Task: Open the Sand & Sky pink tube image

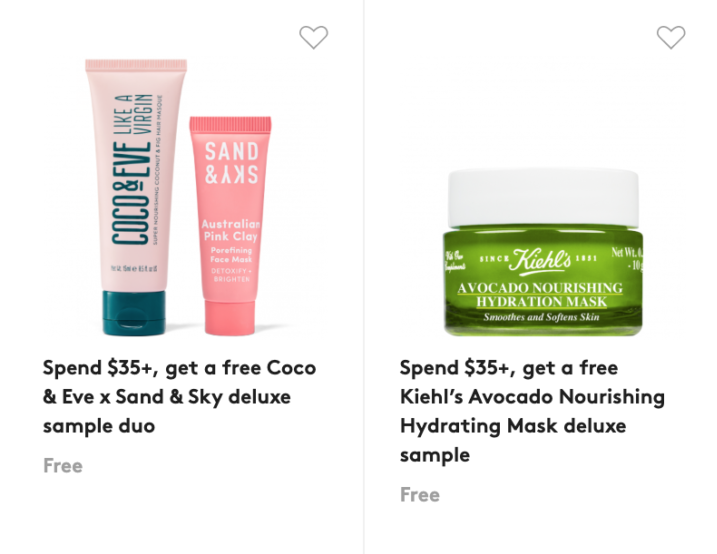Action: click(x=230, y=226)
